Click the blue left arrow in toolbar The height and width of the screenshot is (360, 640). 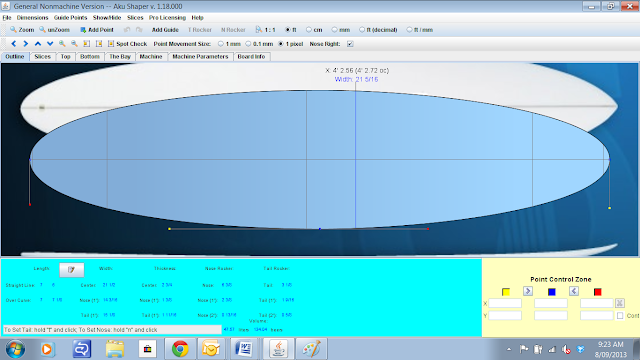[x=14, y=44]
